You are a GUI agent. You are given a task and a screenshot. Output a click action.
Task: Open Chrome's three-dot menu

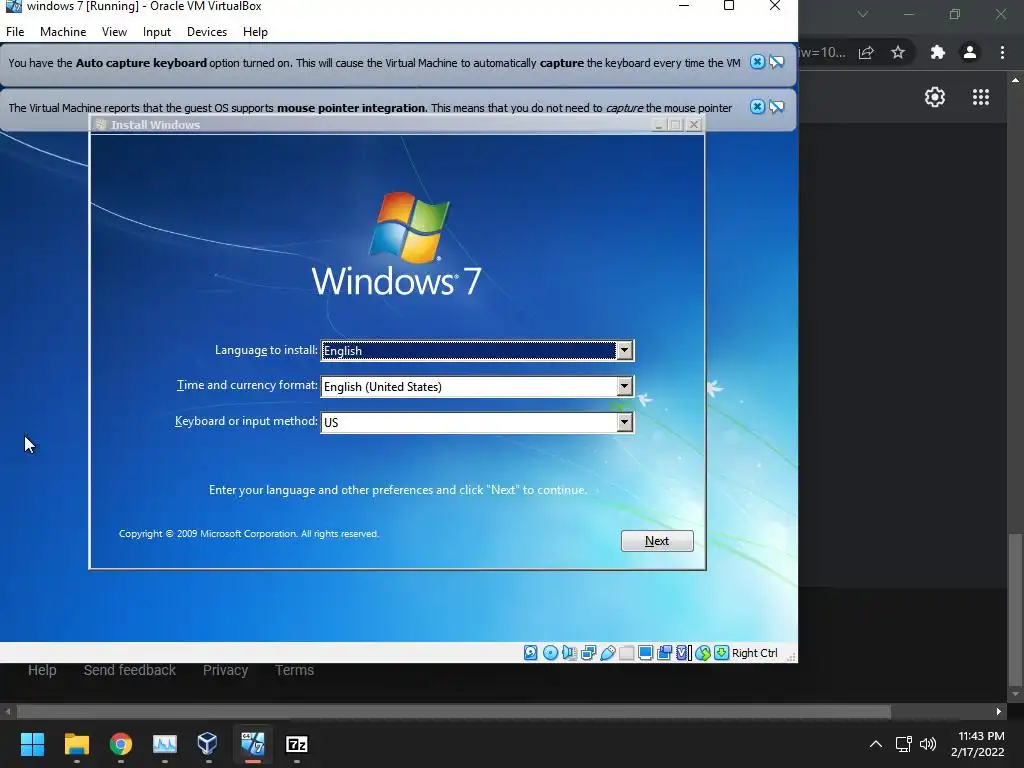click(x=1002, y=52)
